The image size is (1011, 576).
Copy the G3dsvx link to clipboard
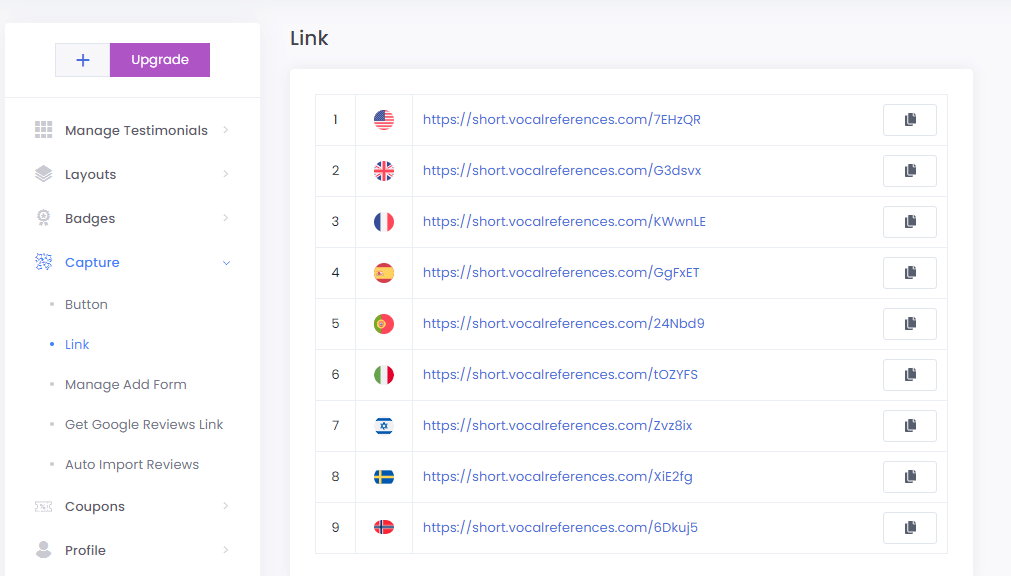910,170
